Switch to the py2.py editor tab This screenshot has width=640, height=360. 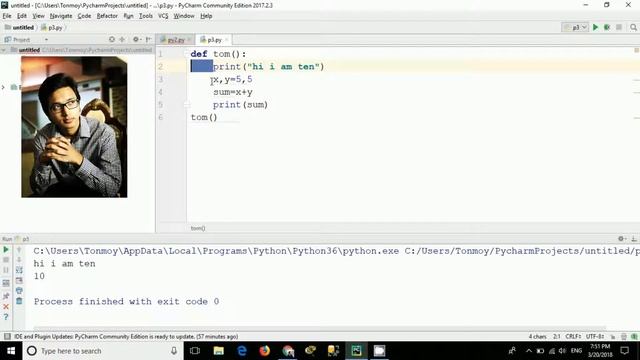pyautogui.click(x=176, y=40)
